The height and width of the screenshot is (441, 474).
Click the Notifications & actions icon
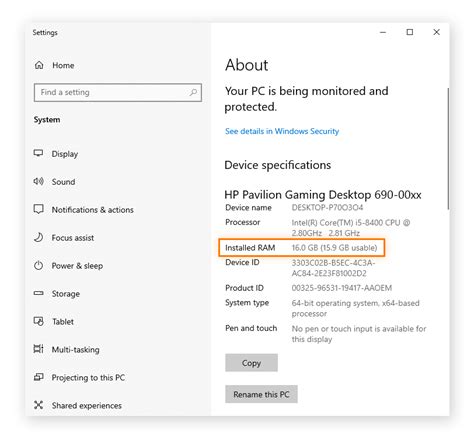coord(38,209)
